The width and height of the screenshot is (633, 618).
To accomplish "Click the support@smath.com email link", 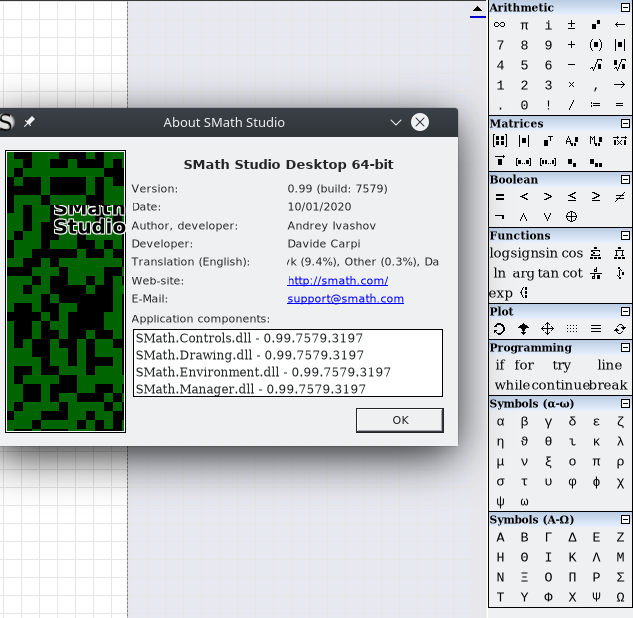I will tap(345, 299).
